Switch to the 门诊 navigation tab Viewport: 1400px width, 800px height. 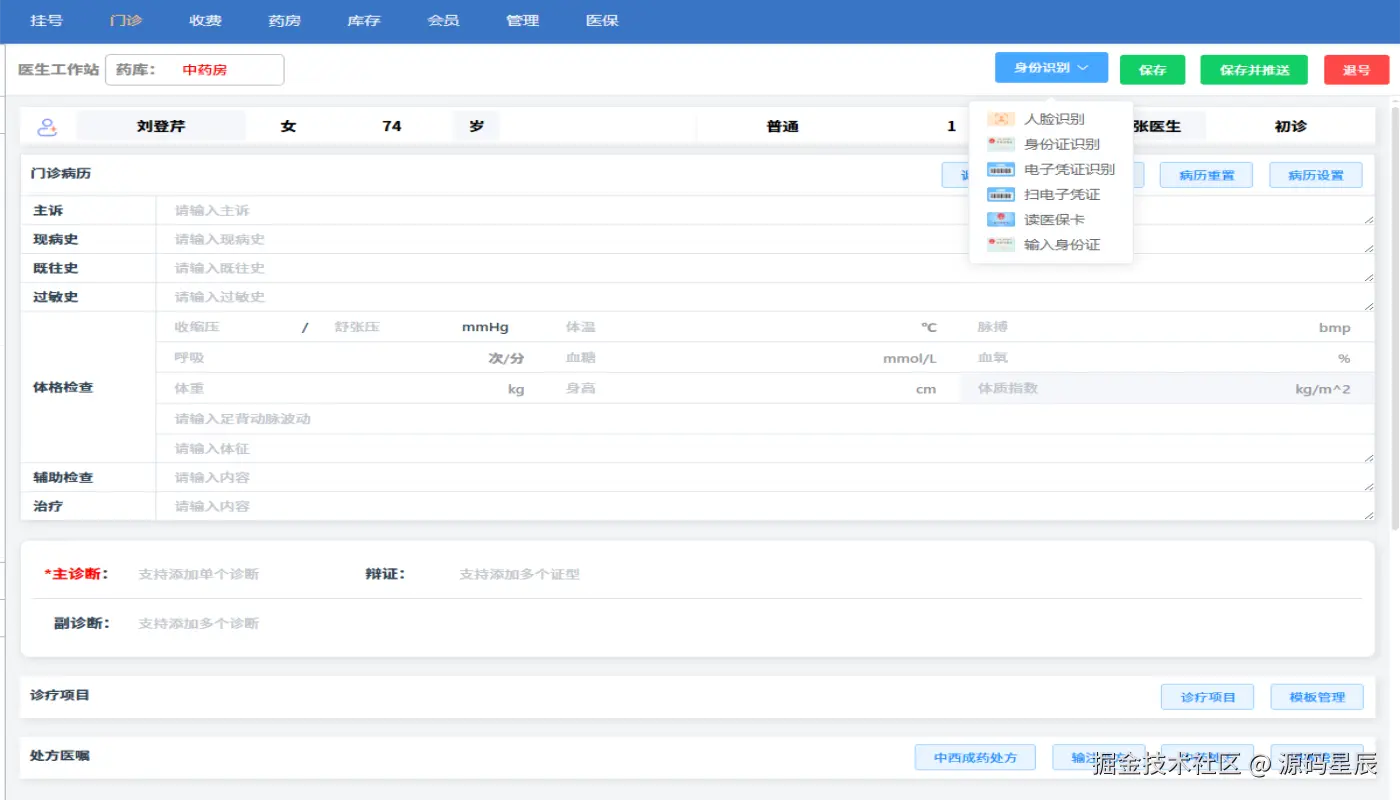coord(126,20)
